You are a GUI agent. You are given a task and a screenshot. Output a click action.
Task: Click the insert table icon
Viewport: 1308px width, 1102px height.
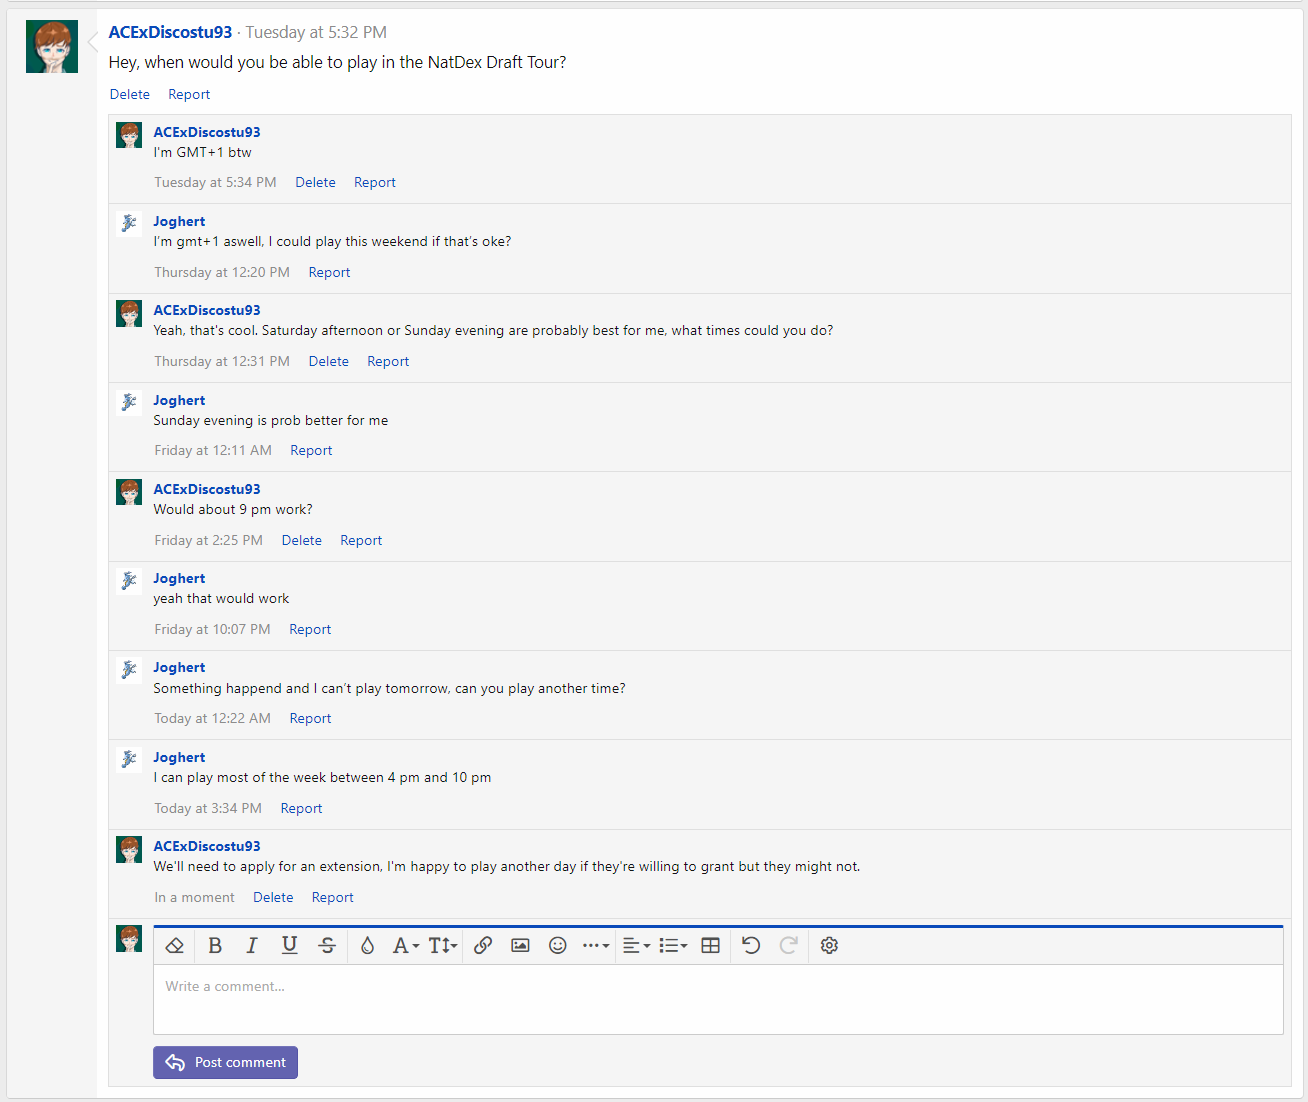click(711, 946)
